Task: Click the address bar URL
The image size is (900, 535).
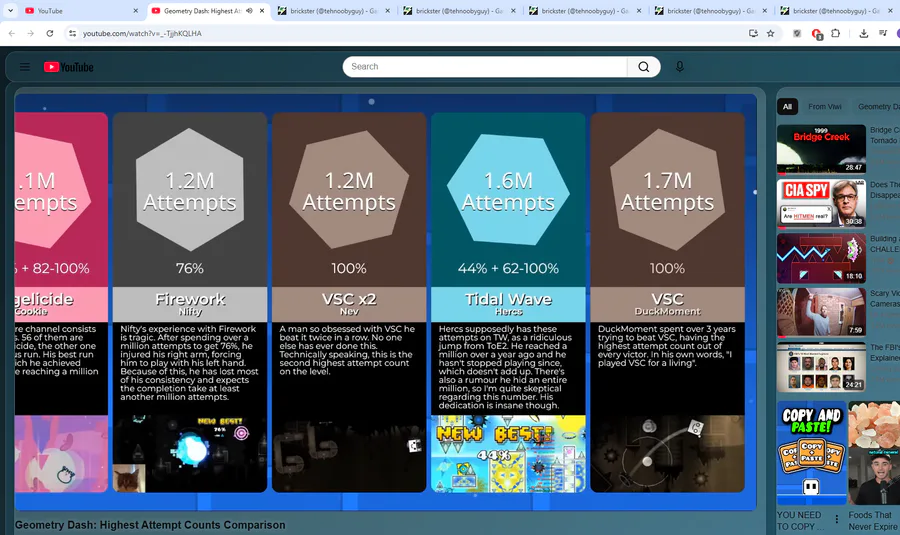Action: point(142,33)
